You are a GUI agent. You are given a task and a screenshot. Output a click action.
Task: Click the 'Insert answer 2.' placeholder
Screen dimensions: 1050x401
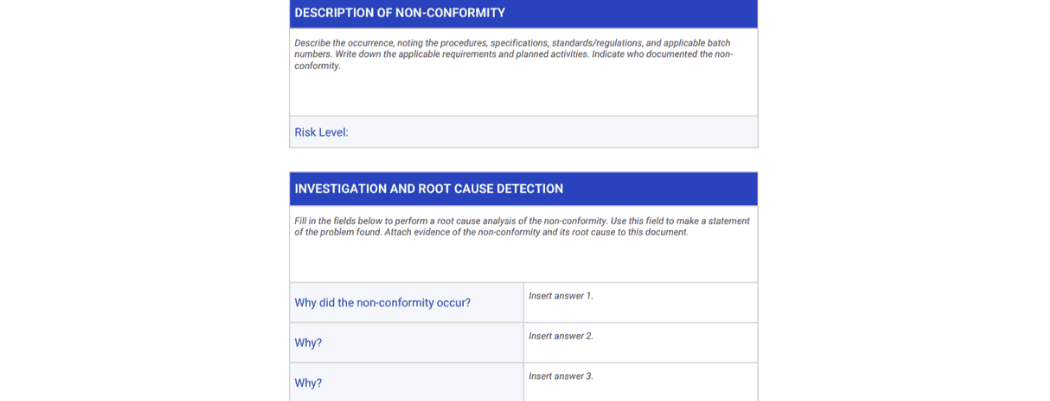[x=561, y=336]
